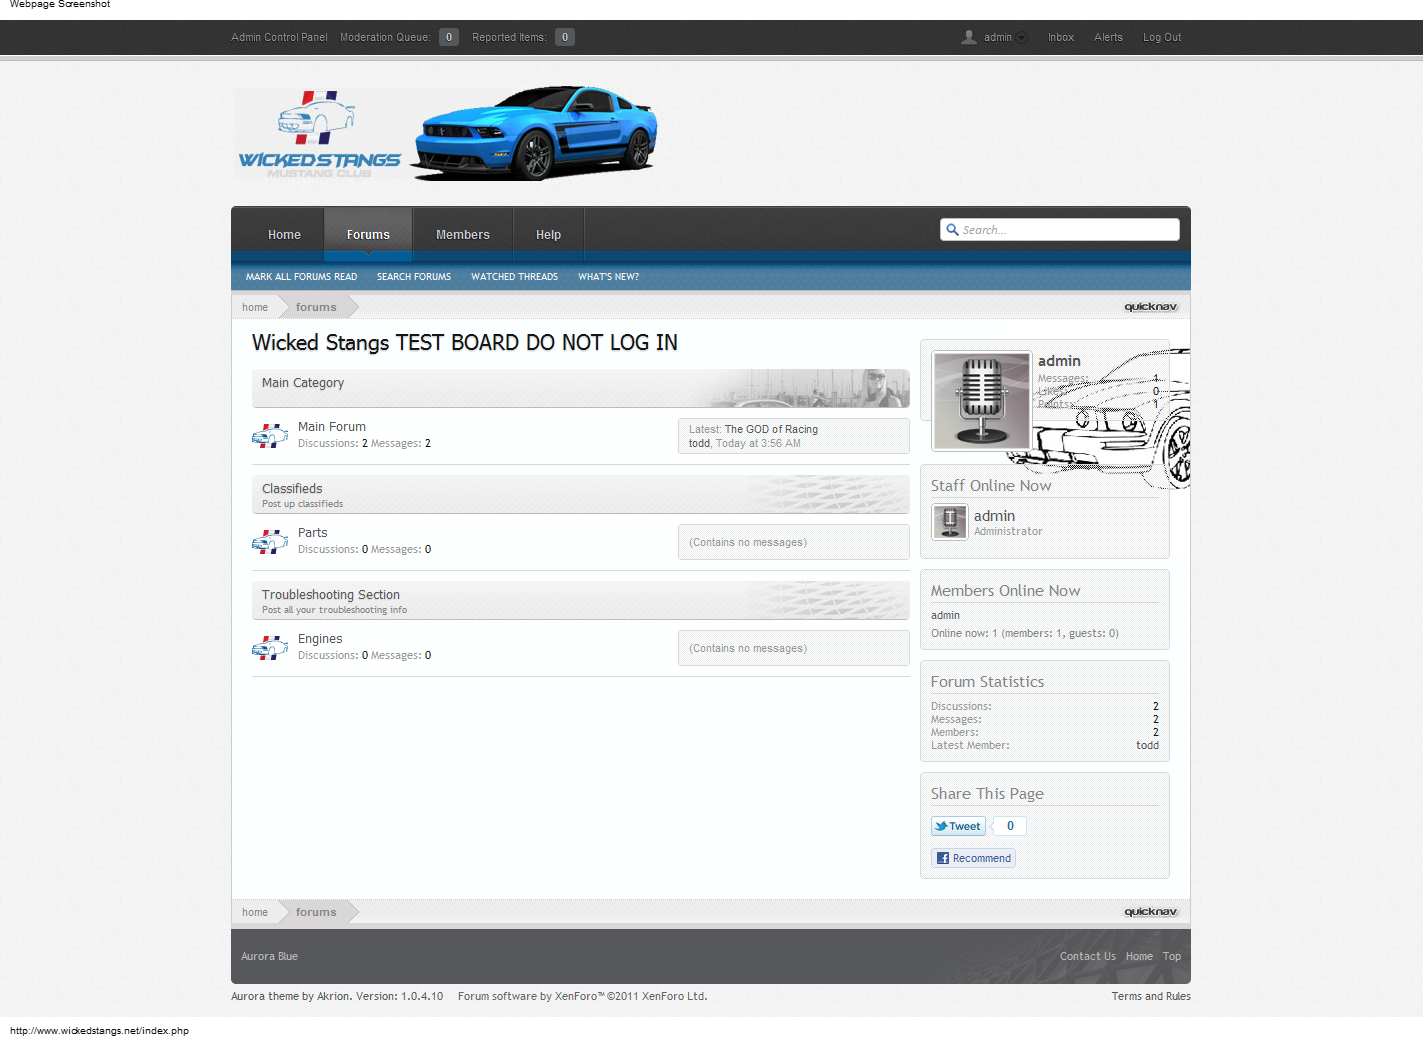Click the Facebook Recommend button
1423x1037 pixels.
(974, 858)
